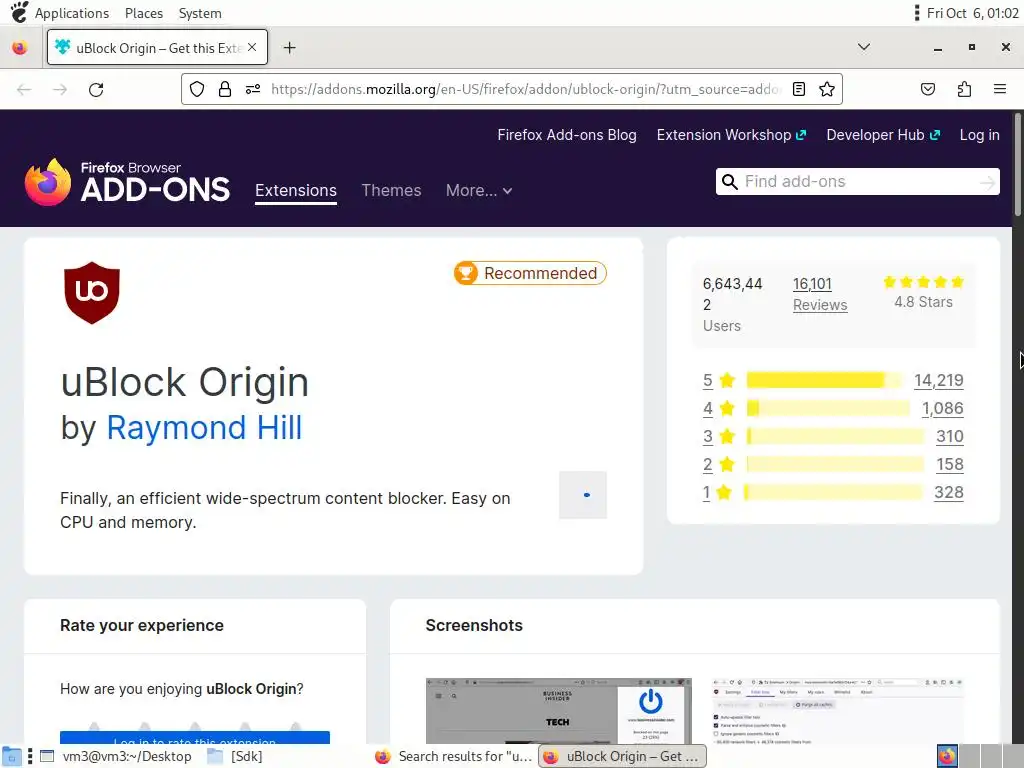Viewport: 1024px width, 768px height.
Task: Click the 1-star rating bar
Action: pos(833,492)
